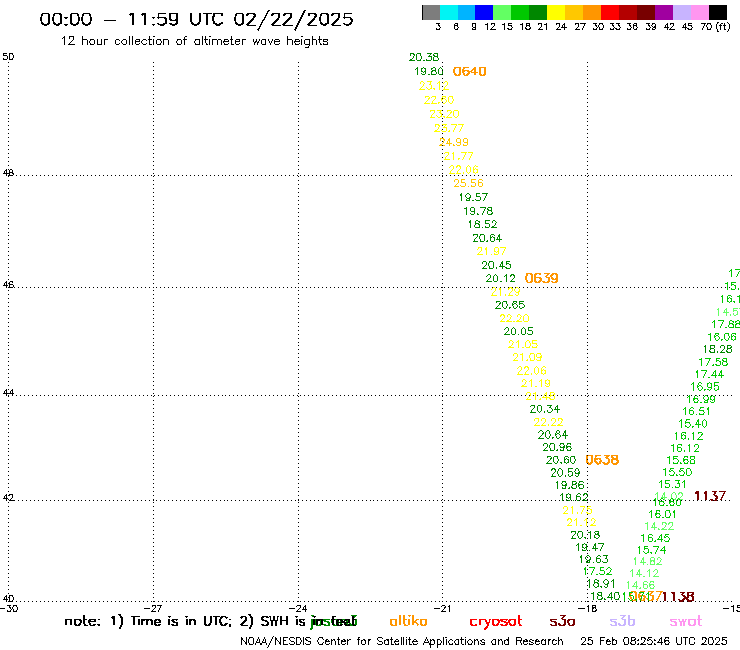Click the s3a satellite legend label
Image resolution: width=740 pixels, height=650 pixels.
click(x=562, y=621)
